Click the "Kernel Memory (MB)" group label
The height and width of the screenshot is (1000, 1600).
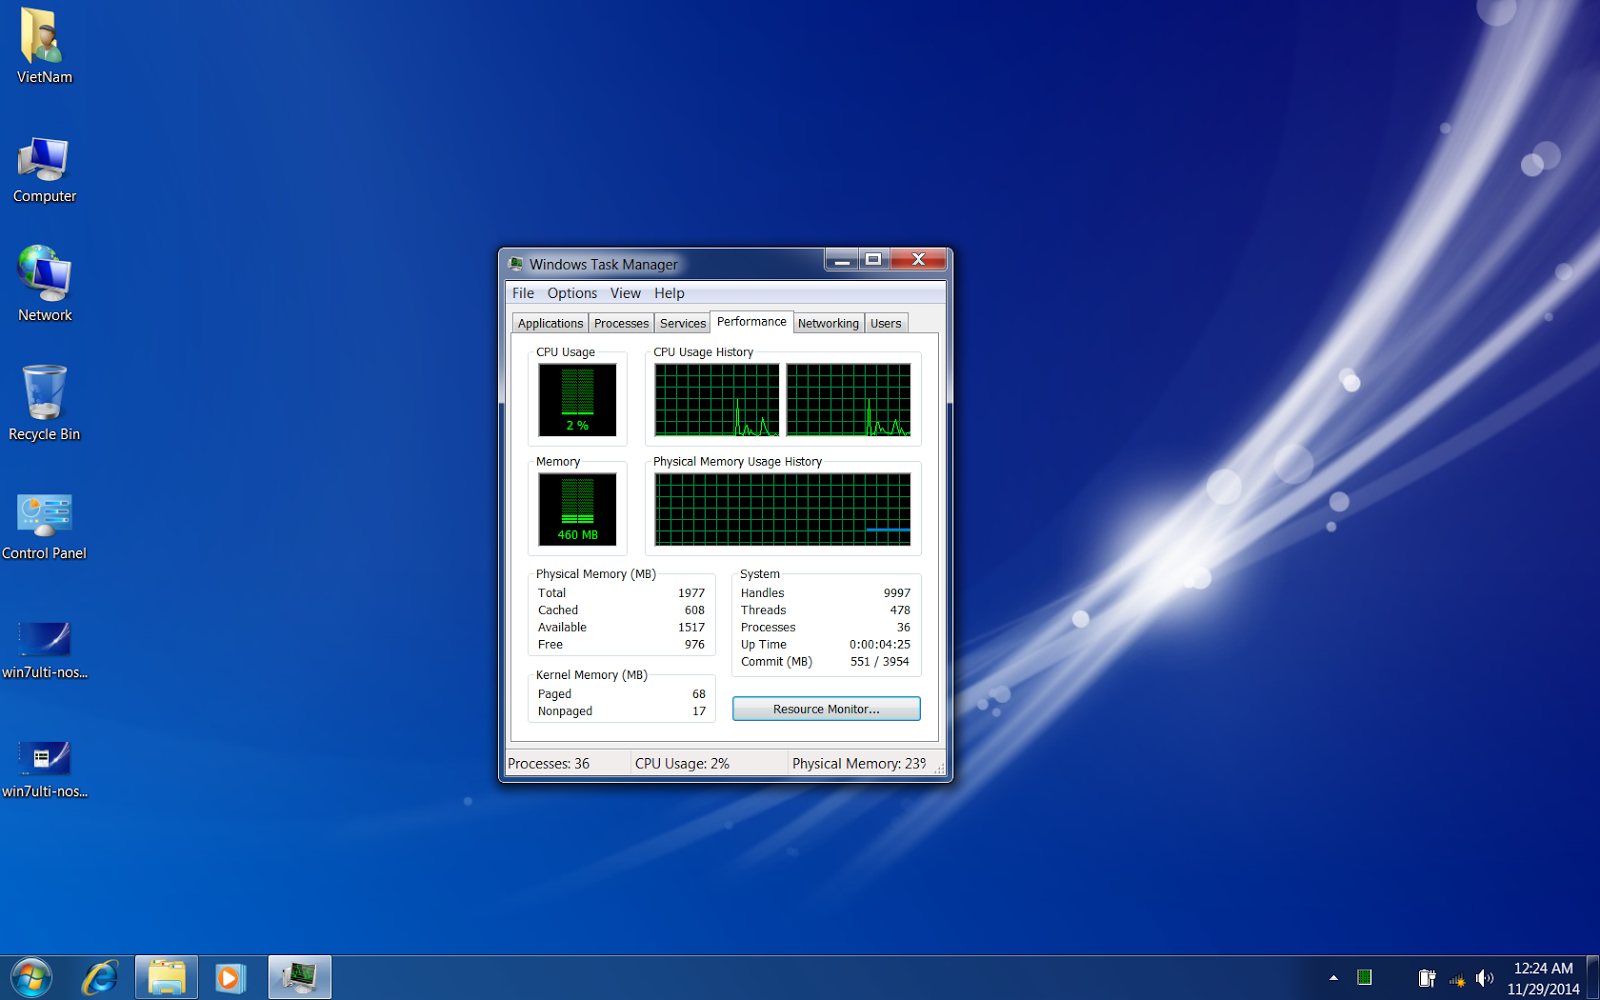pyautogui.click(x=591, y=675)
